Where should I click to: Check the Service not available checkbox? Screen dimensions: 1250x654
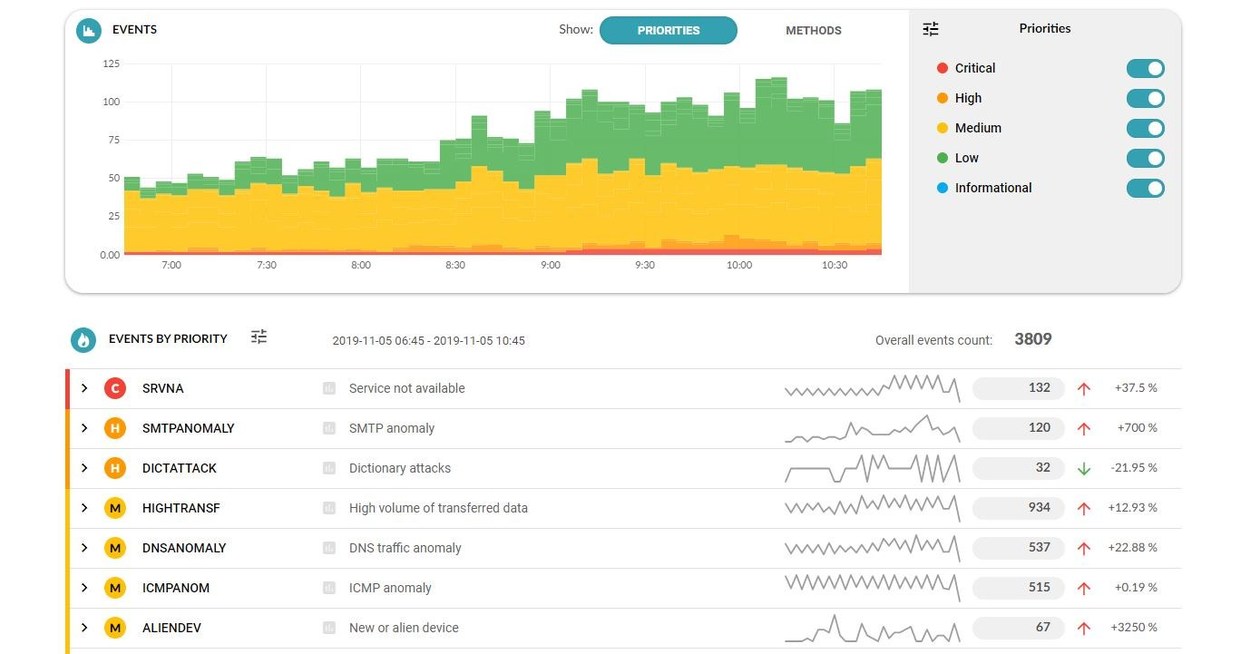point(329,388)
